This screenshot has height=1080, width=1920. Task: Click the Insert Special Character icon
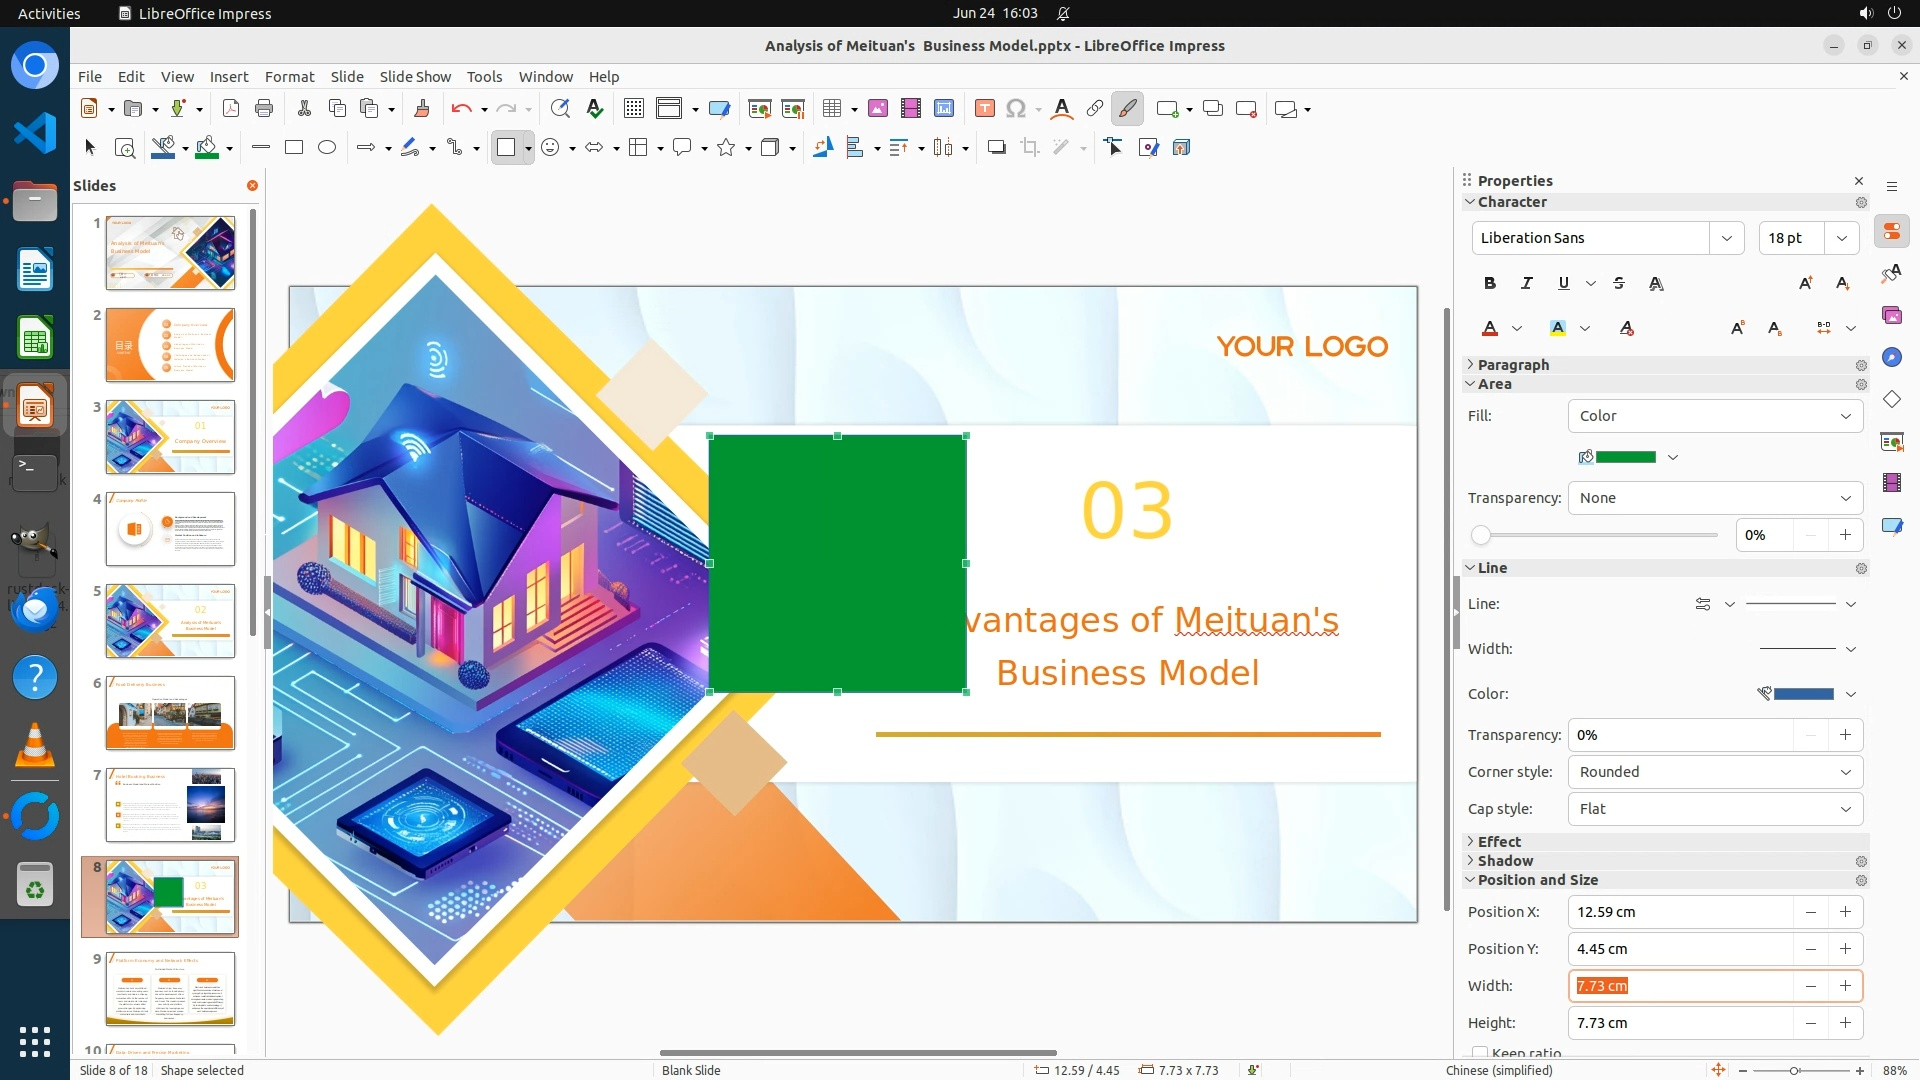(1015, 108)
